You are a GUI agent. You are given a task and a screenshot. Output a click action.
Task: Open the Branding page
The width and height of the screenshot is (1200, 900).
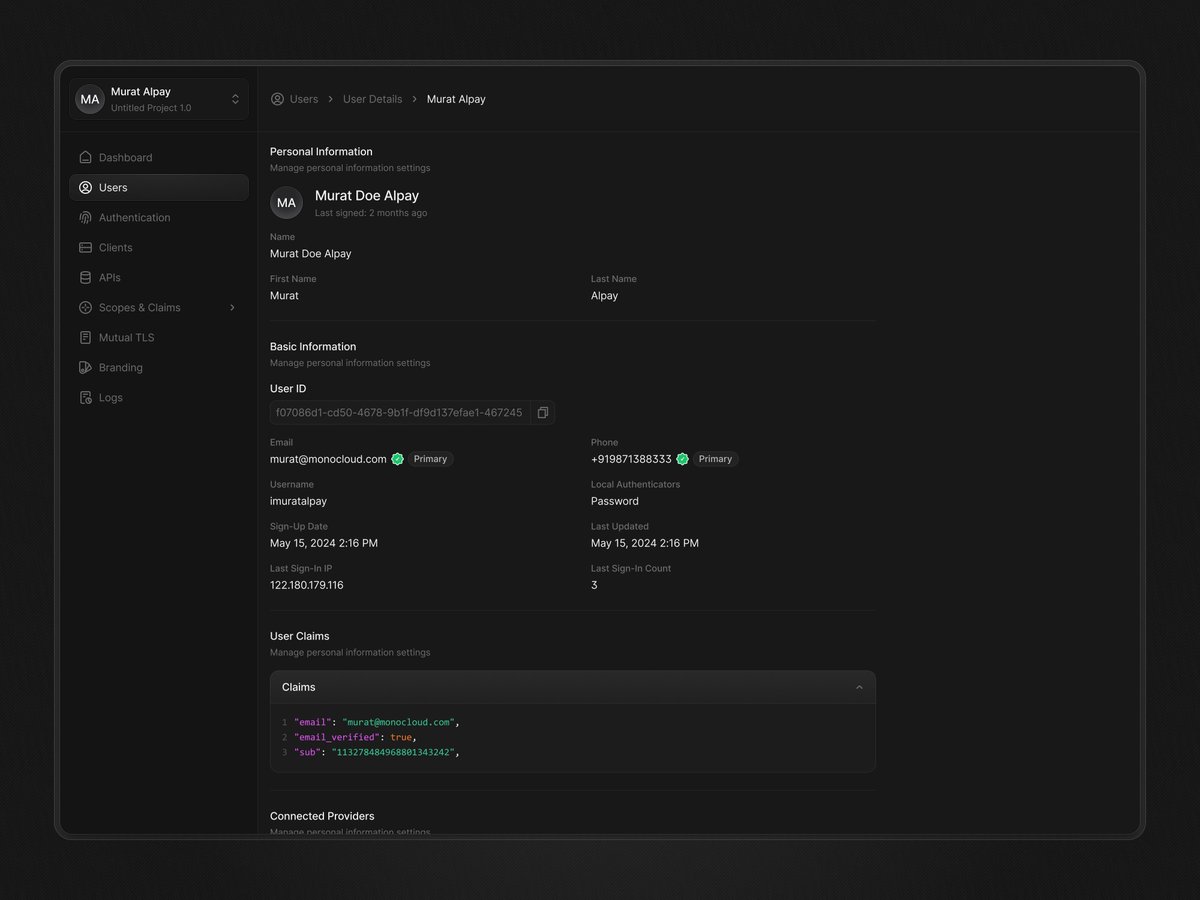point(159,367)
